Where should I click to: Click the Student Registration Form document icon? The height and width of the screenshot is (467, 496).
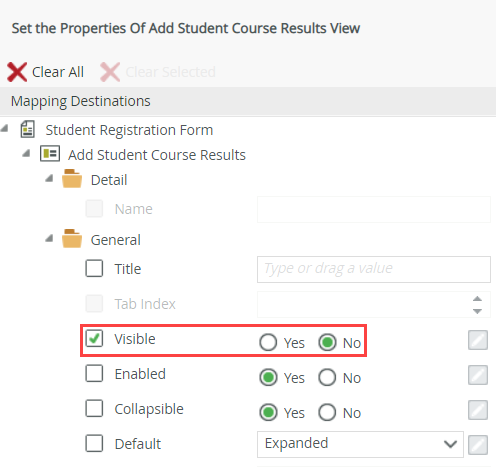(27, 129)
